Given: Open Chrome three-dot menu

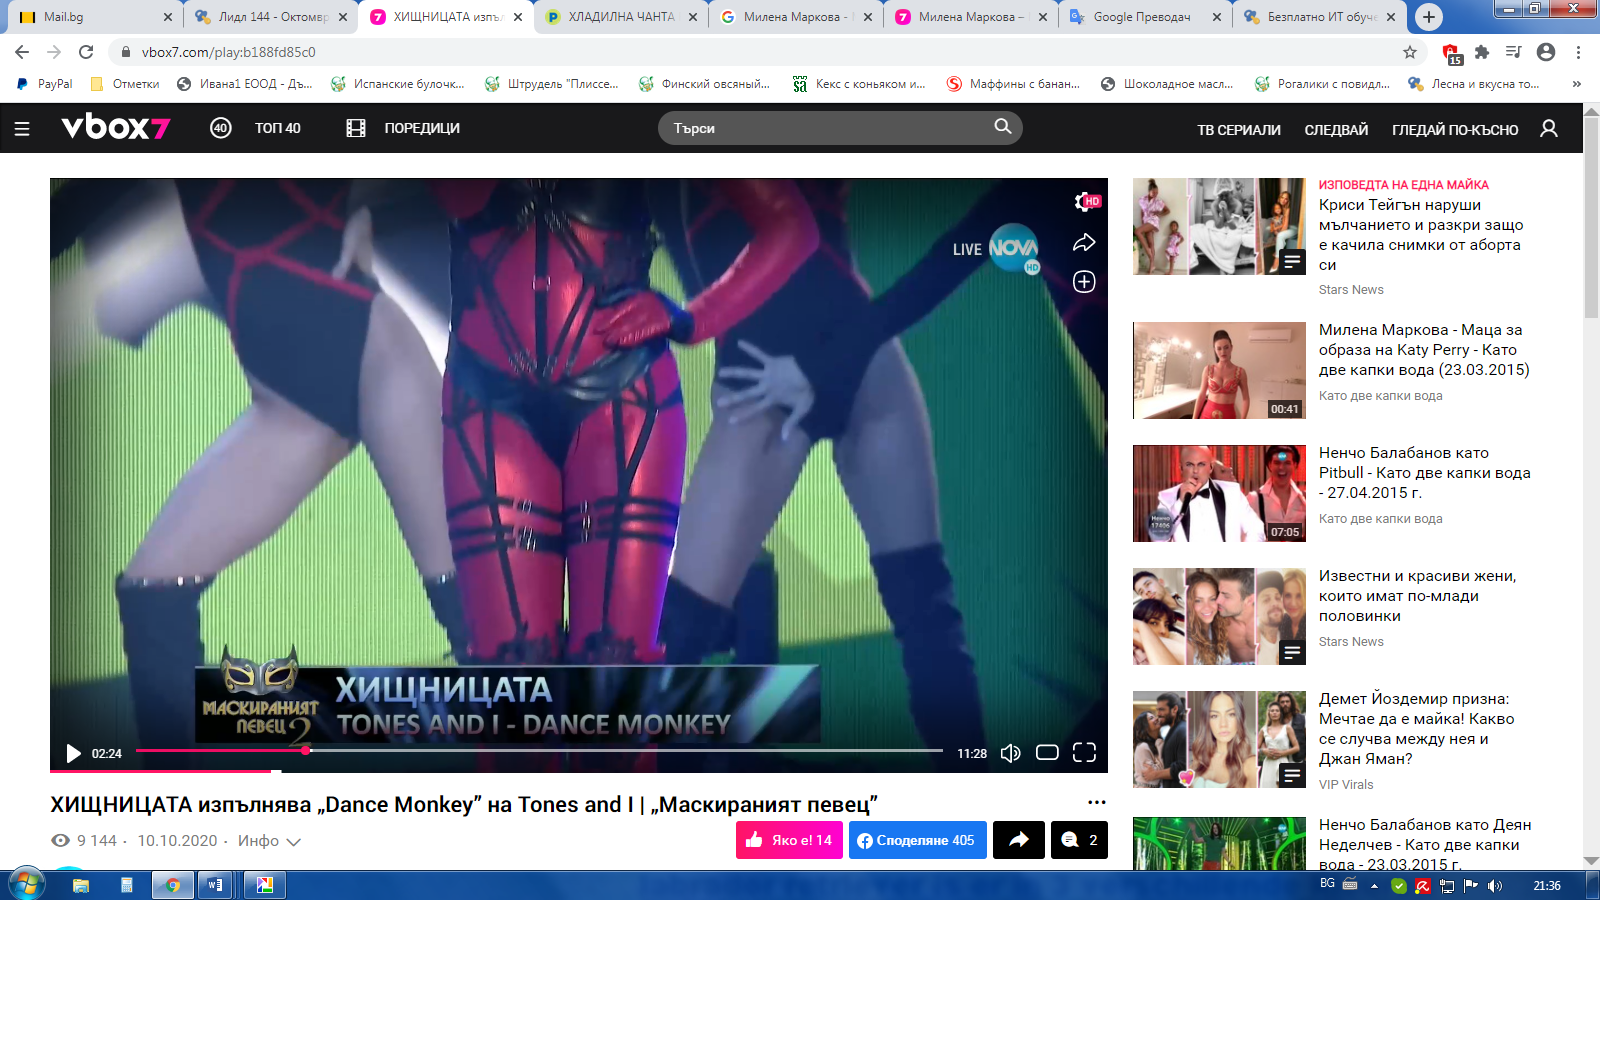Looking at the screenshot, I should point(1578,52).
